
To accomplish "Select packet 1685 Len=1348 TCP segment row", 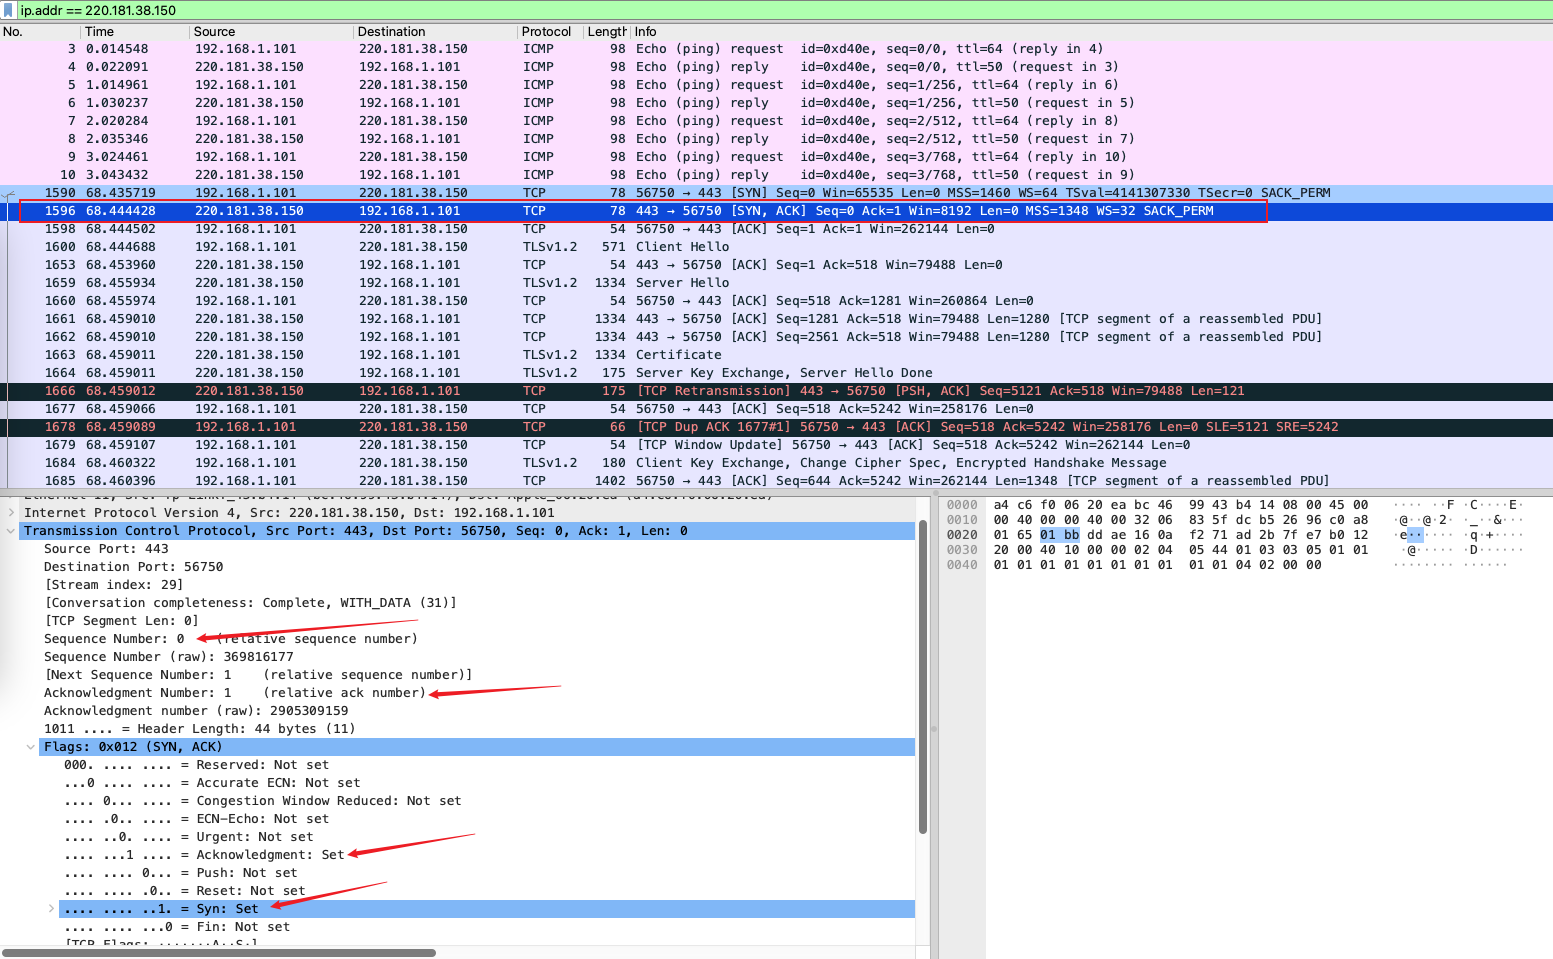I will pos(776,481).
